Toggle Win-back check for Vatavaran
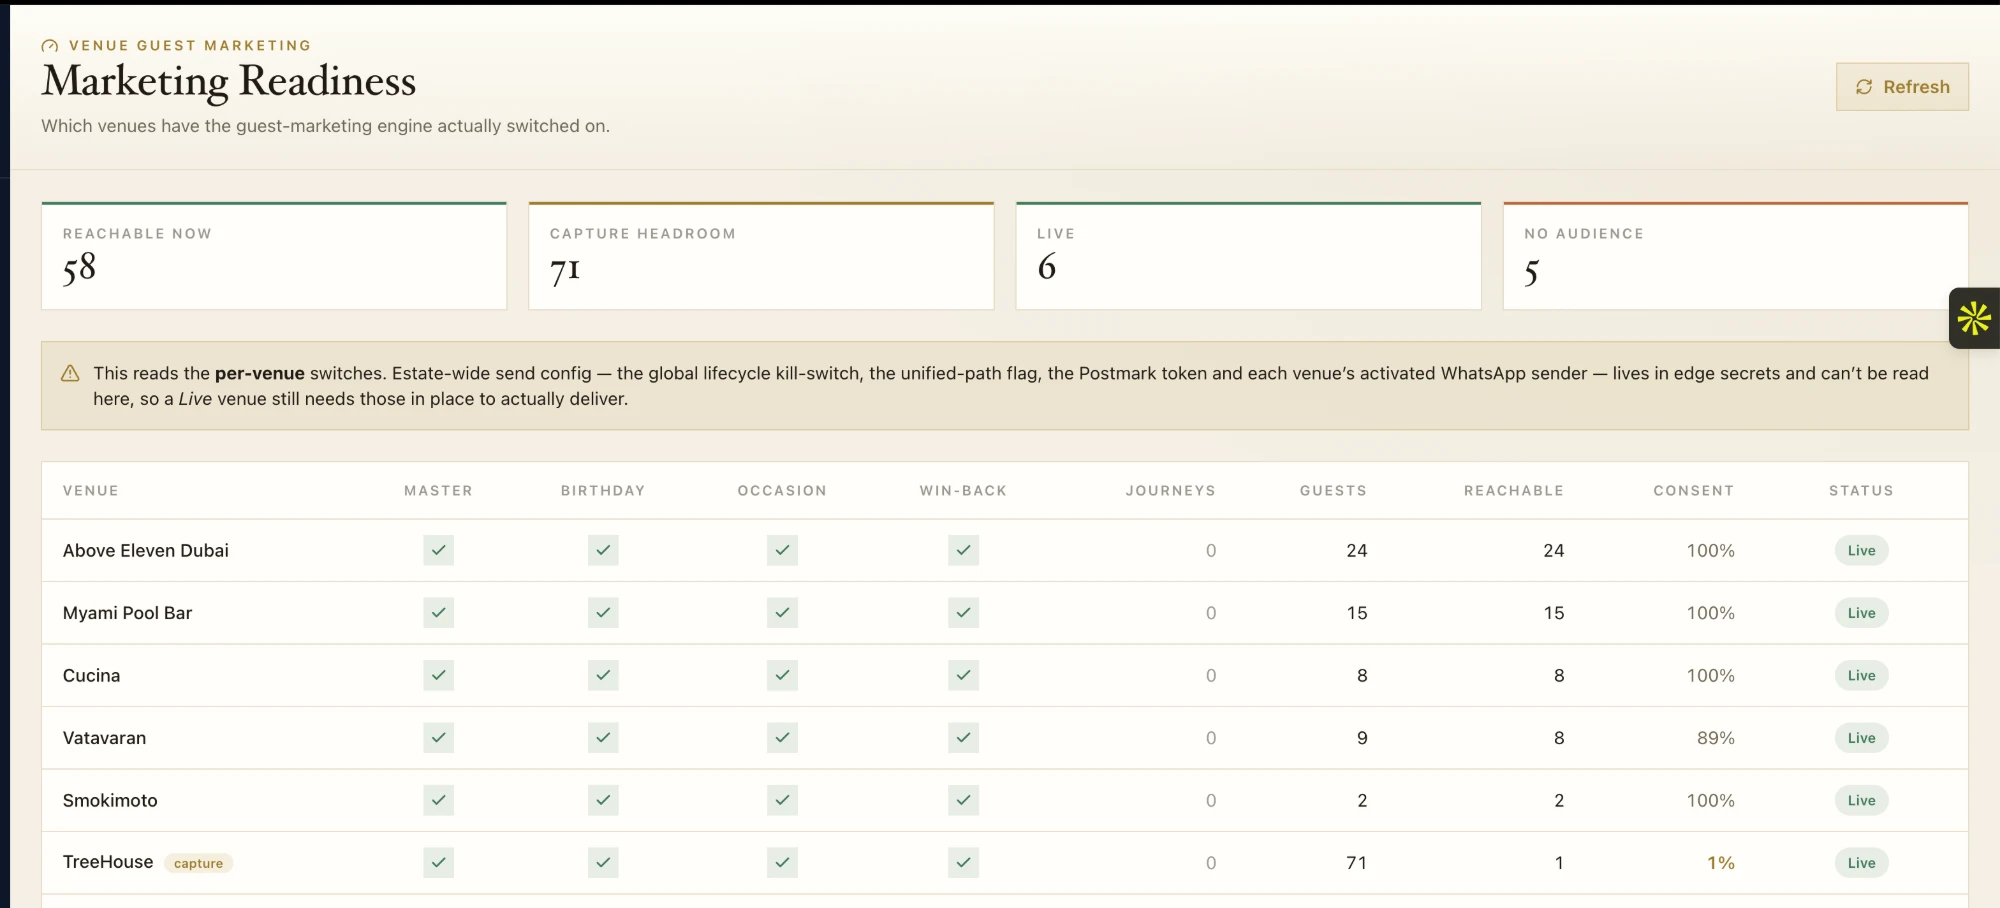2000x908 pixels. [963, 738]
